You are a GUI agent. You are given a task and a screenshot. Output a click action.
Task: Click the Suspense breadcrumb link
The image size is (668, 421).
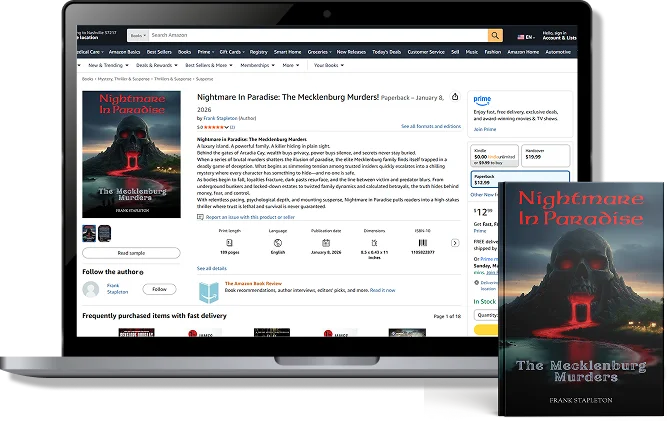(204, 79)
